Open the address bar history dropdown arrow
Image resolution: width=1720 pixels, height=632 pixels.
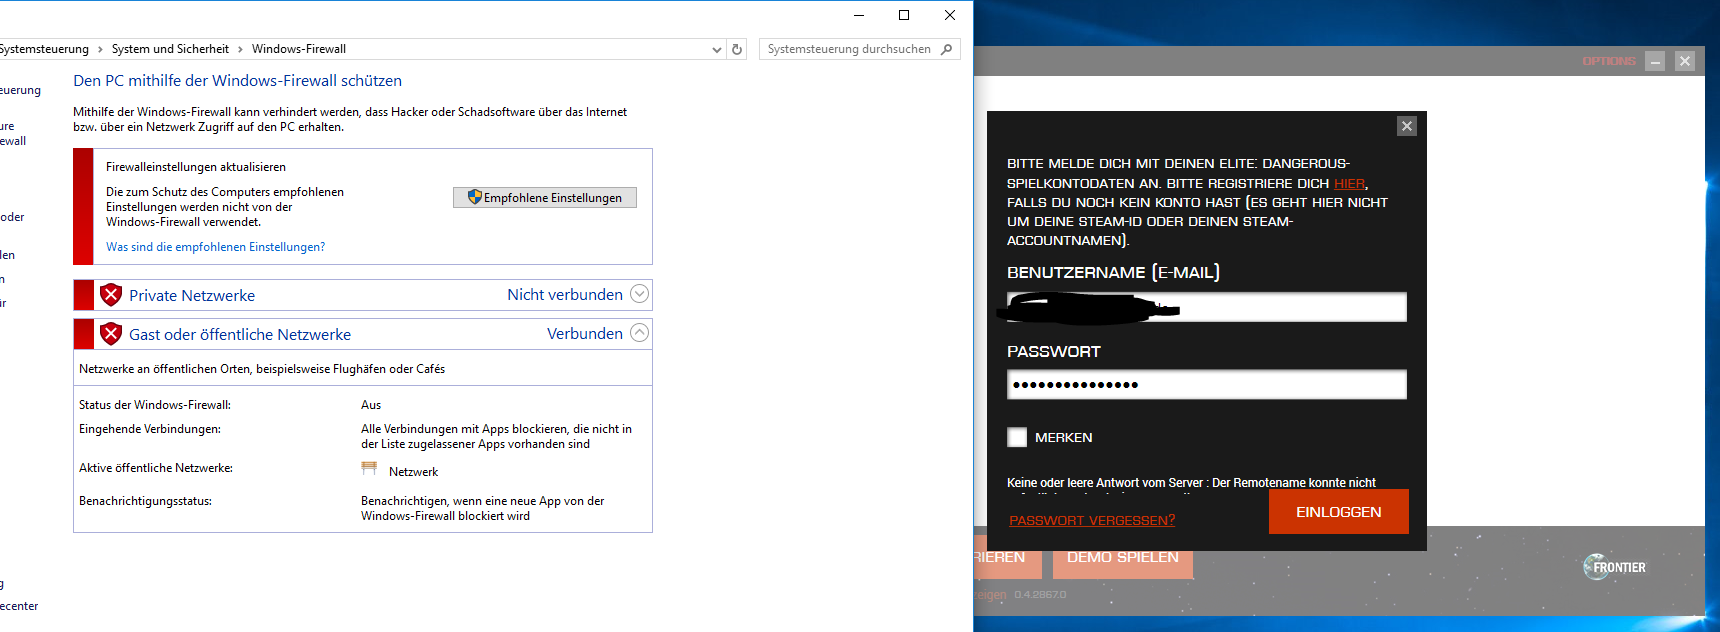click(x=717, y=49)
